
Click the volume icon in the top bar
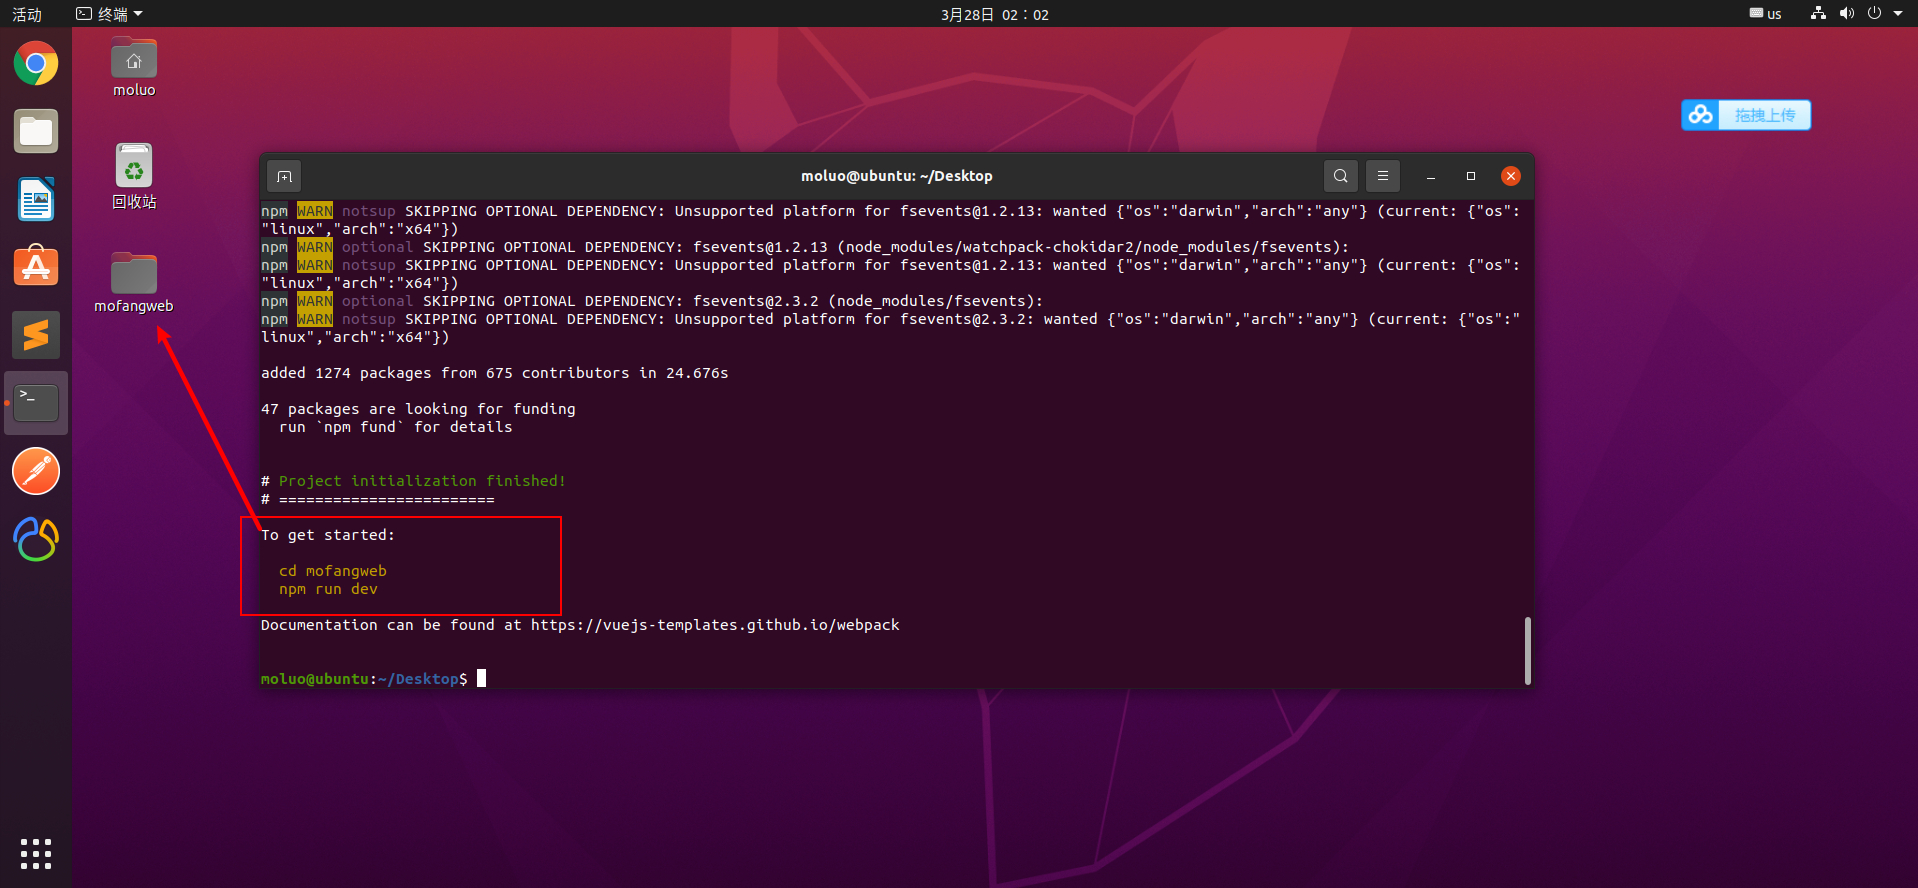[x=1846, y=14]
